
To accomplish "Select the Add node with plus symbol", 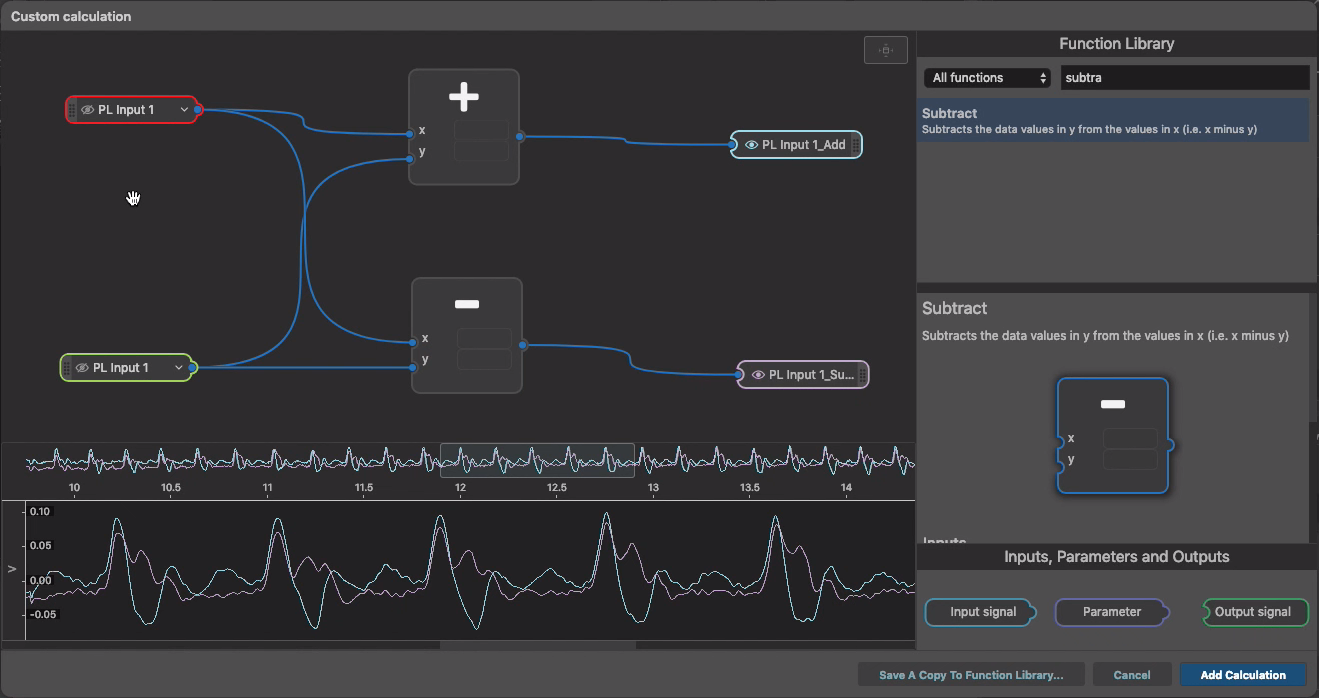I will tap(463, 96).
